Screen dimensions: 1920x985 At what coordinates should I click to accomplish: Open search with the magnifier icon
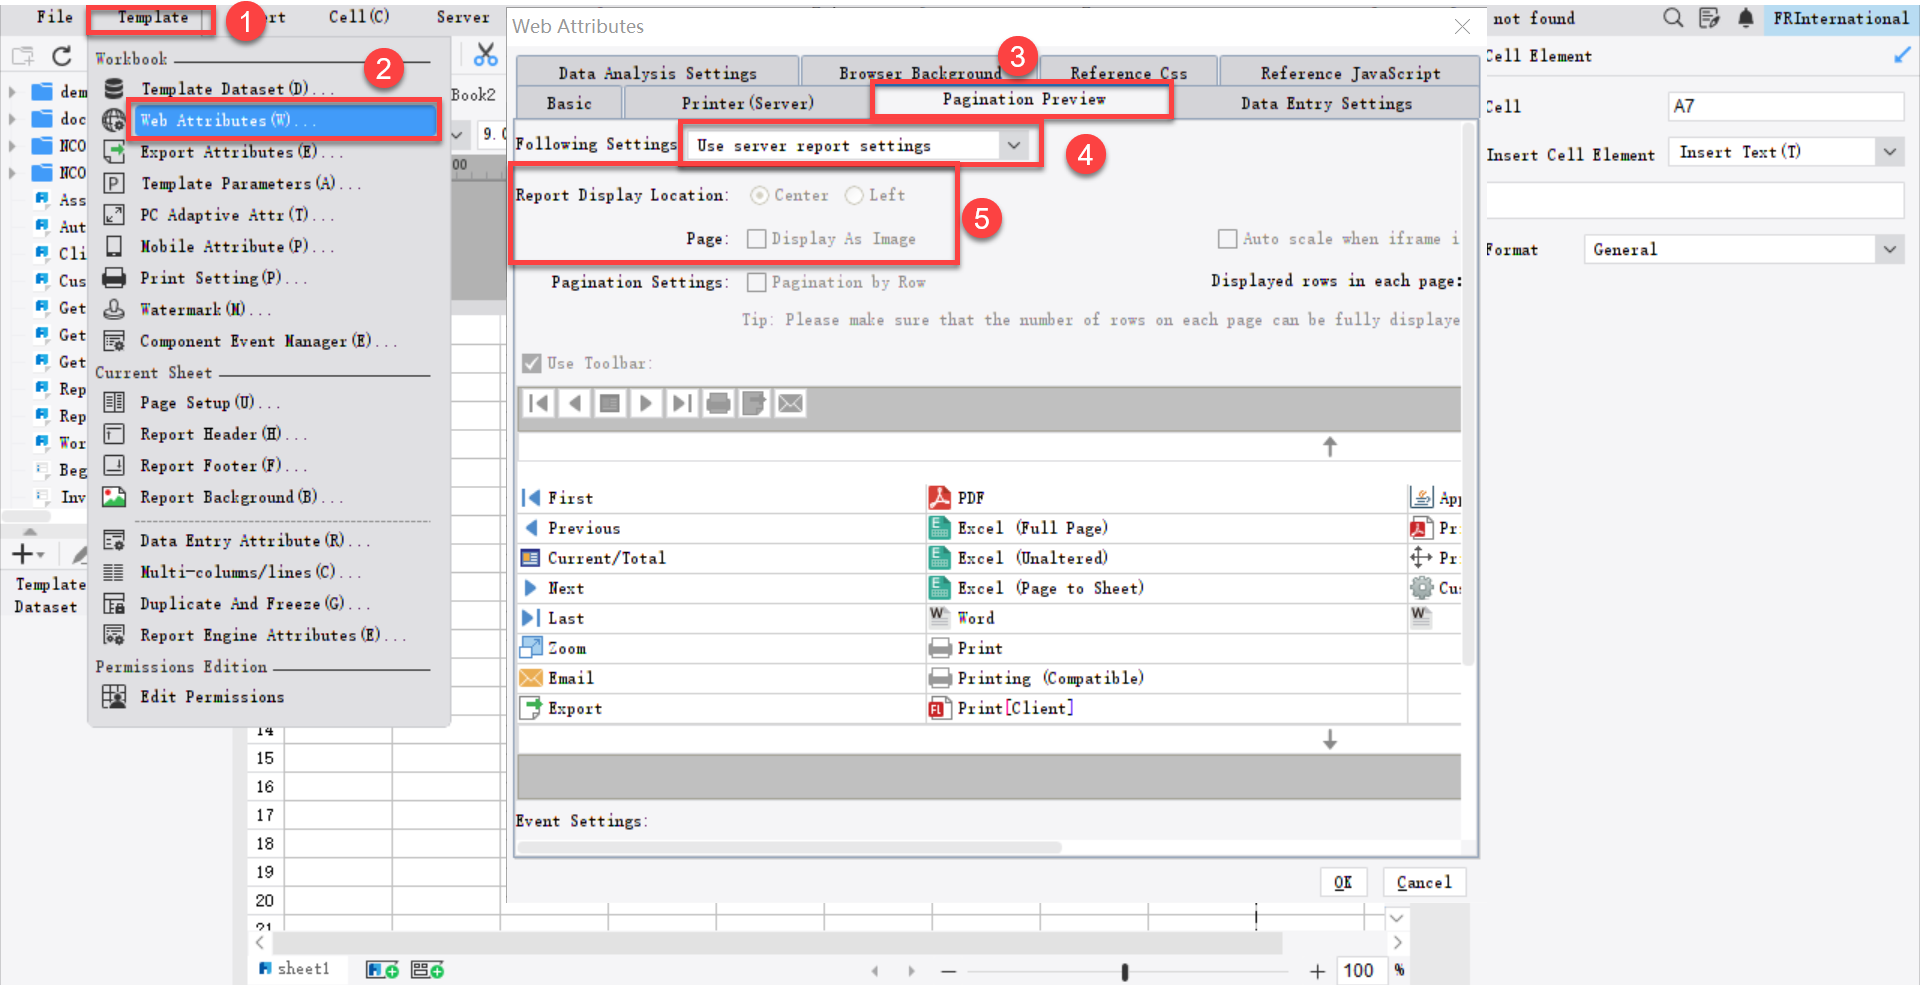[x=1673, y=17]
